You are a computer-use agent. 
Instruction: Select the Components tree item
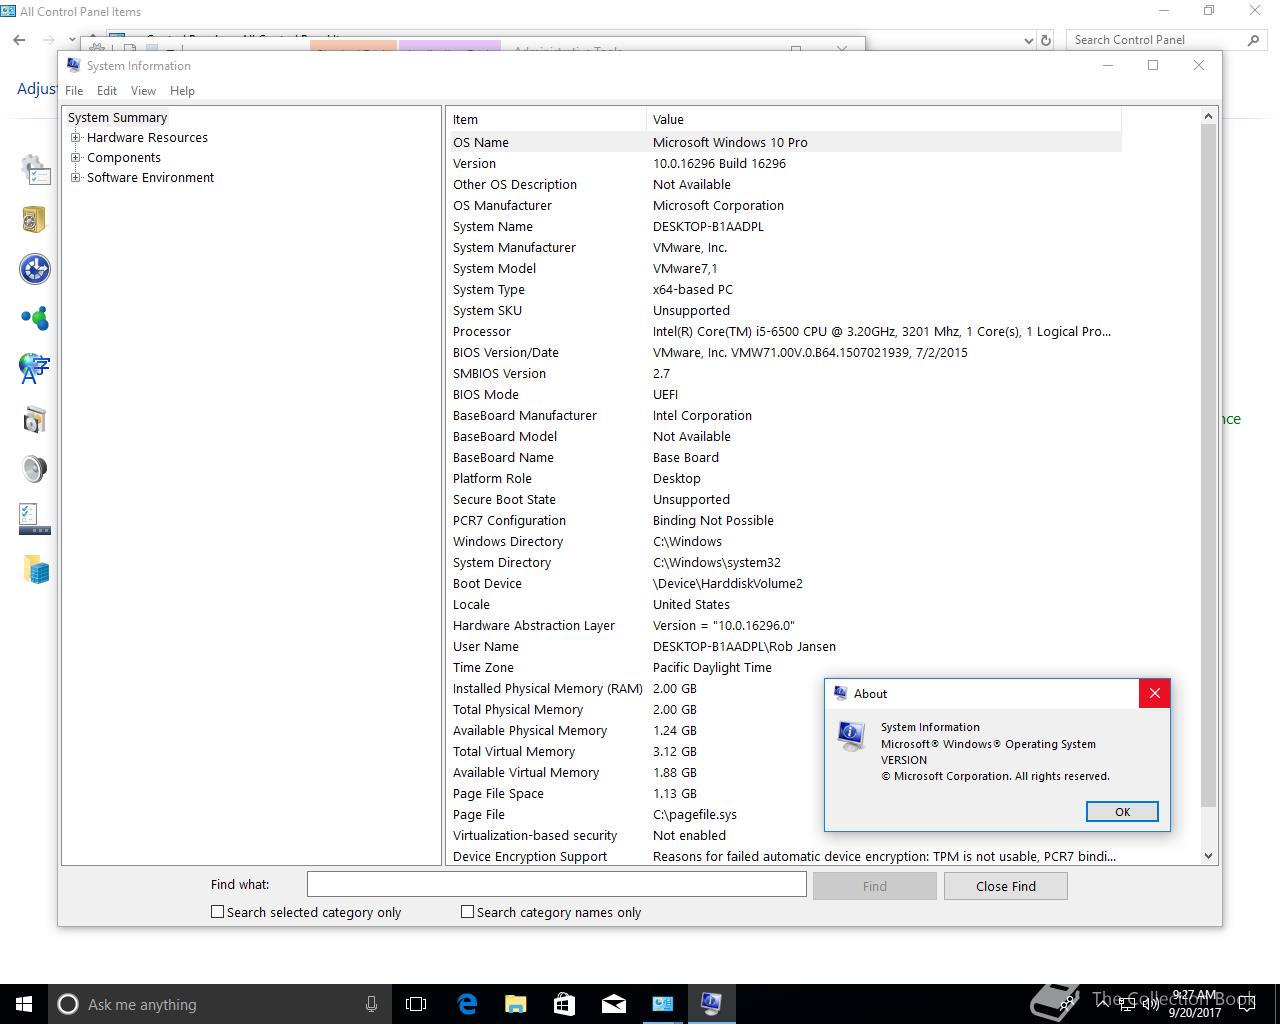pos(124,158)
